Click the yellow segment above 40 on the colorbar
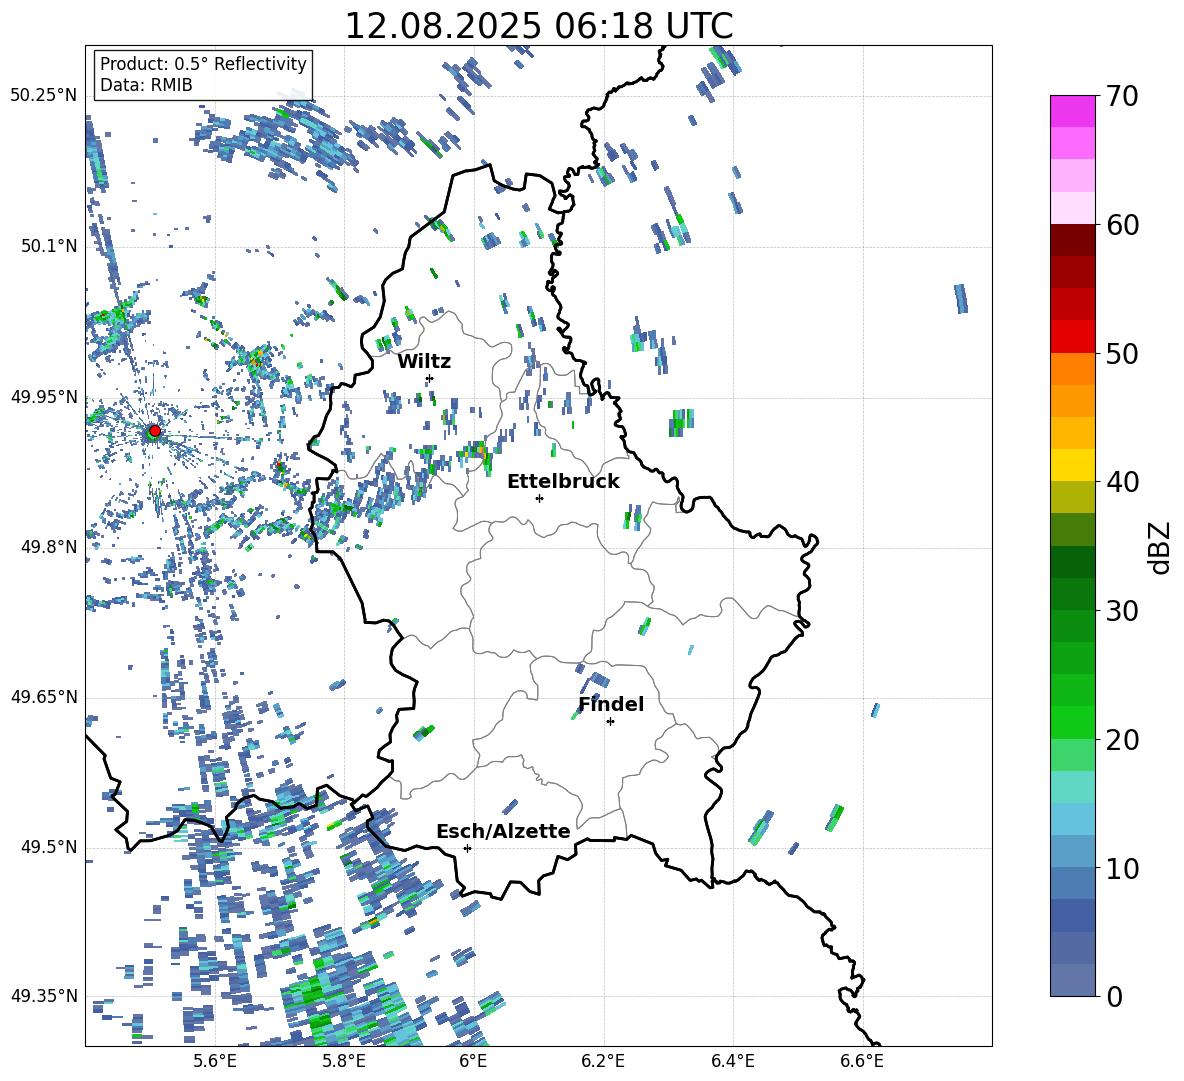 [1072, 465]
